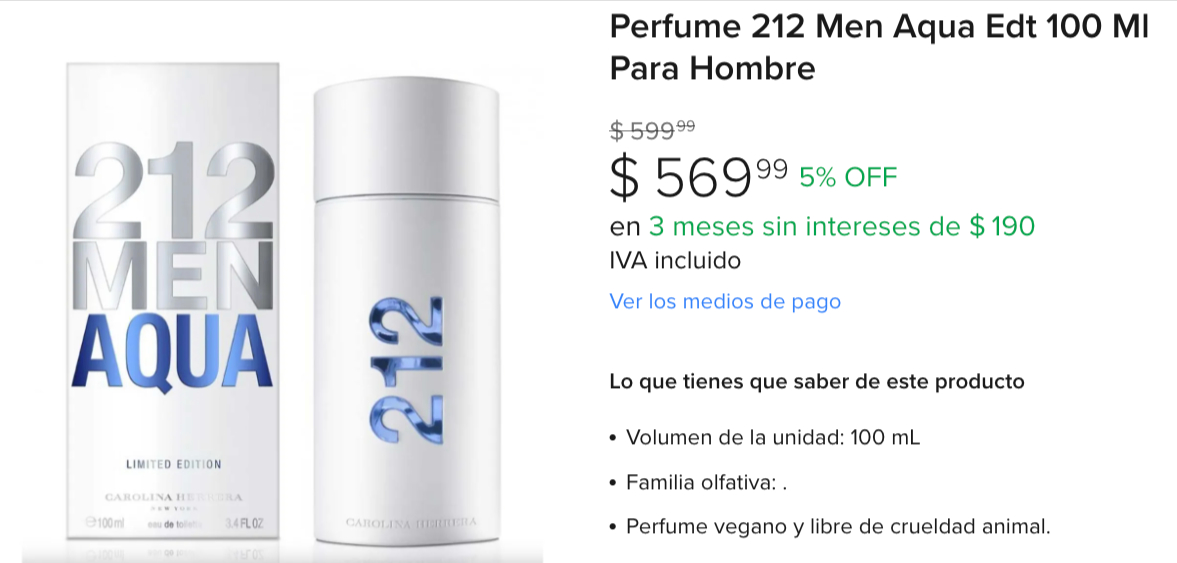Click the product title Perfume 212 Men Aqua
Image resolution: width=1177 pixels, height=563 pixels.
click(878, 48)
